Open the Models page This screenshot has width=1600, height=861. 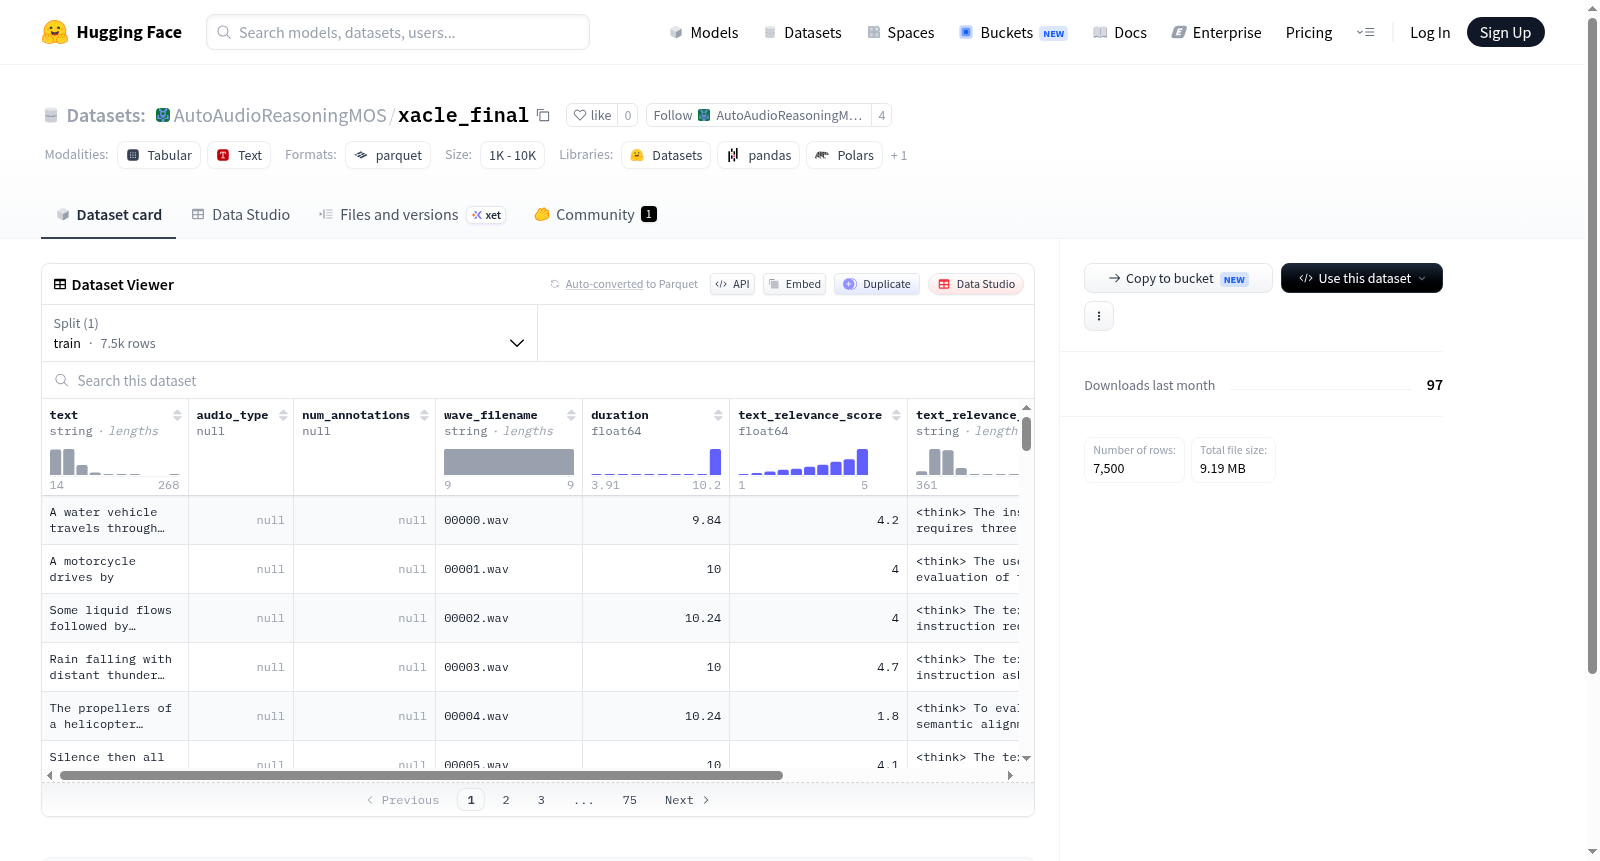704,32
